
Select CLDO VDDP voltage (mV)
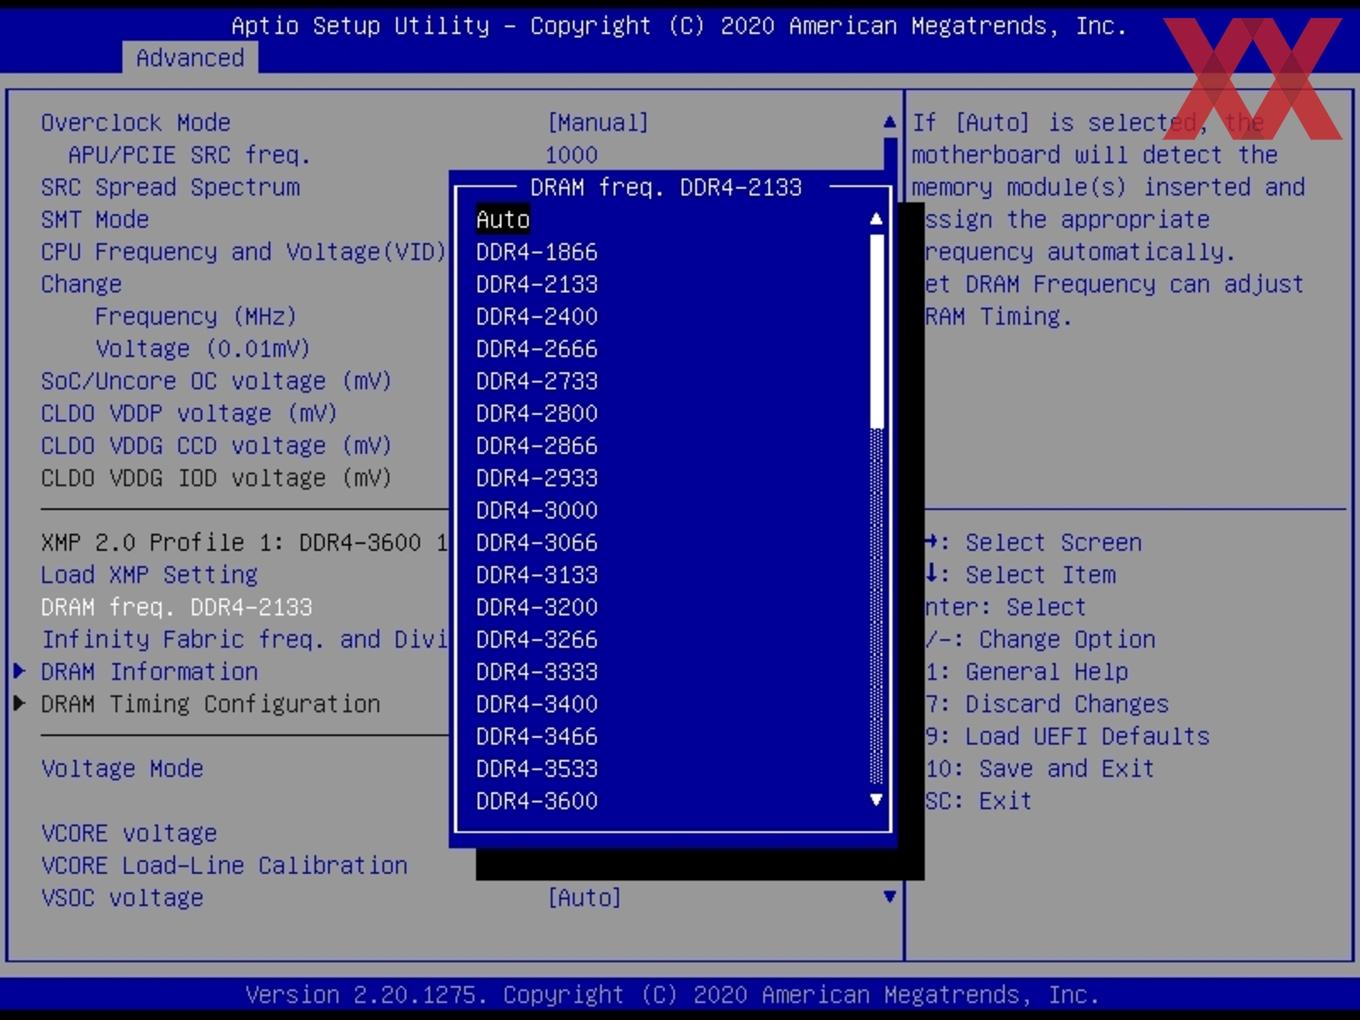189,414
